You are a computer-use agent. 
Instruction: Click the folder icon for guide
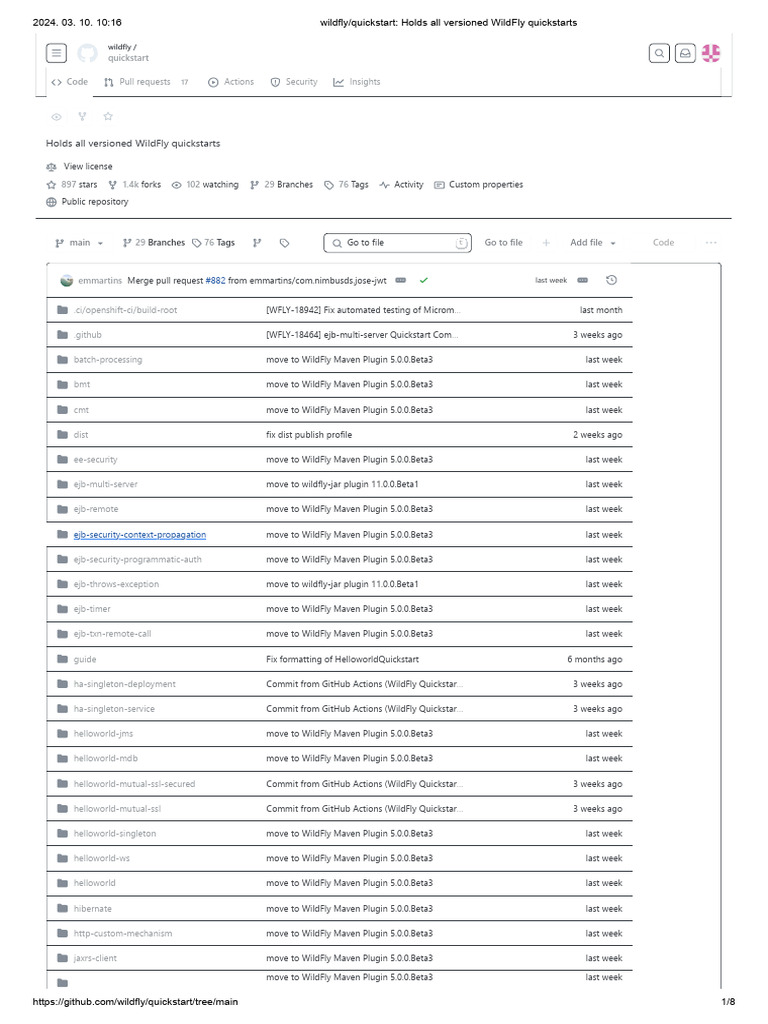pyautogui.click(x=63, y=660)
